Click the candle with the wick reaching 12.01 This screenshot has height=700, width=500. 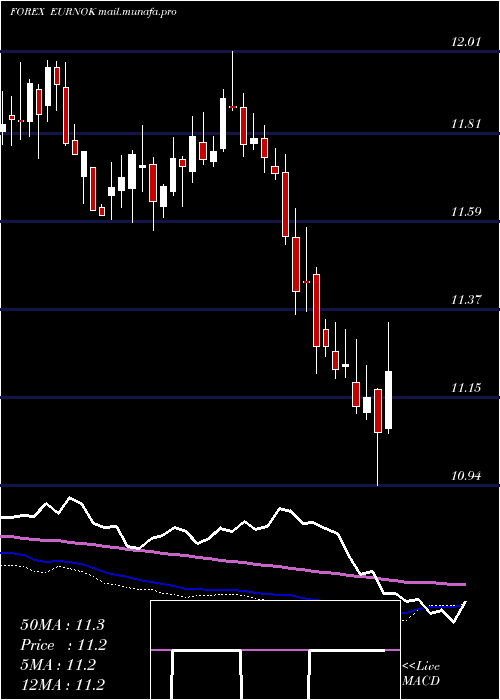[x=232, y=107]
